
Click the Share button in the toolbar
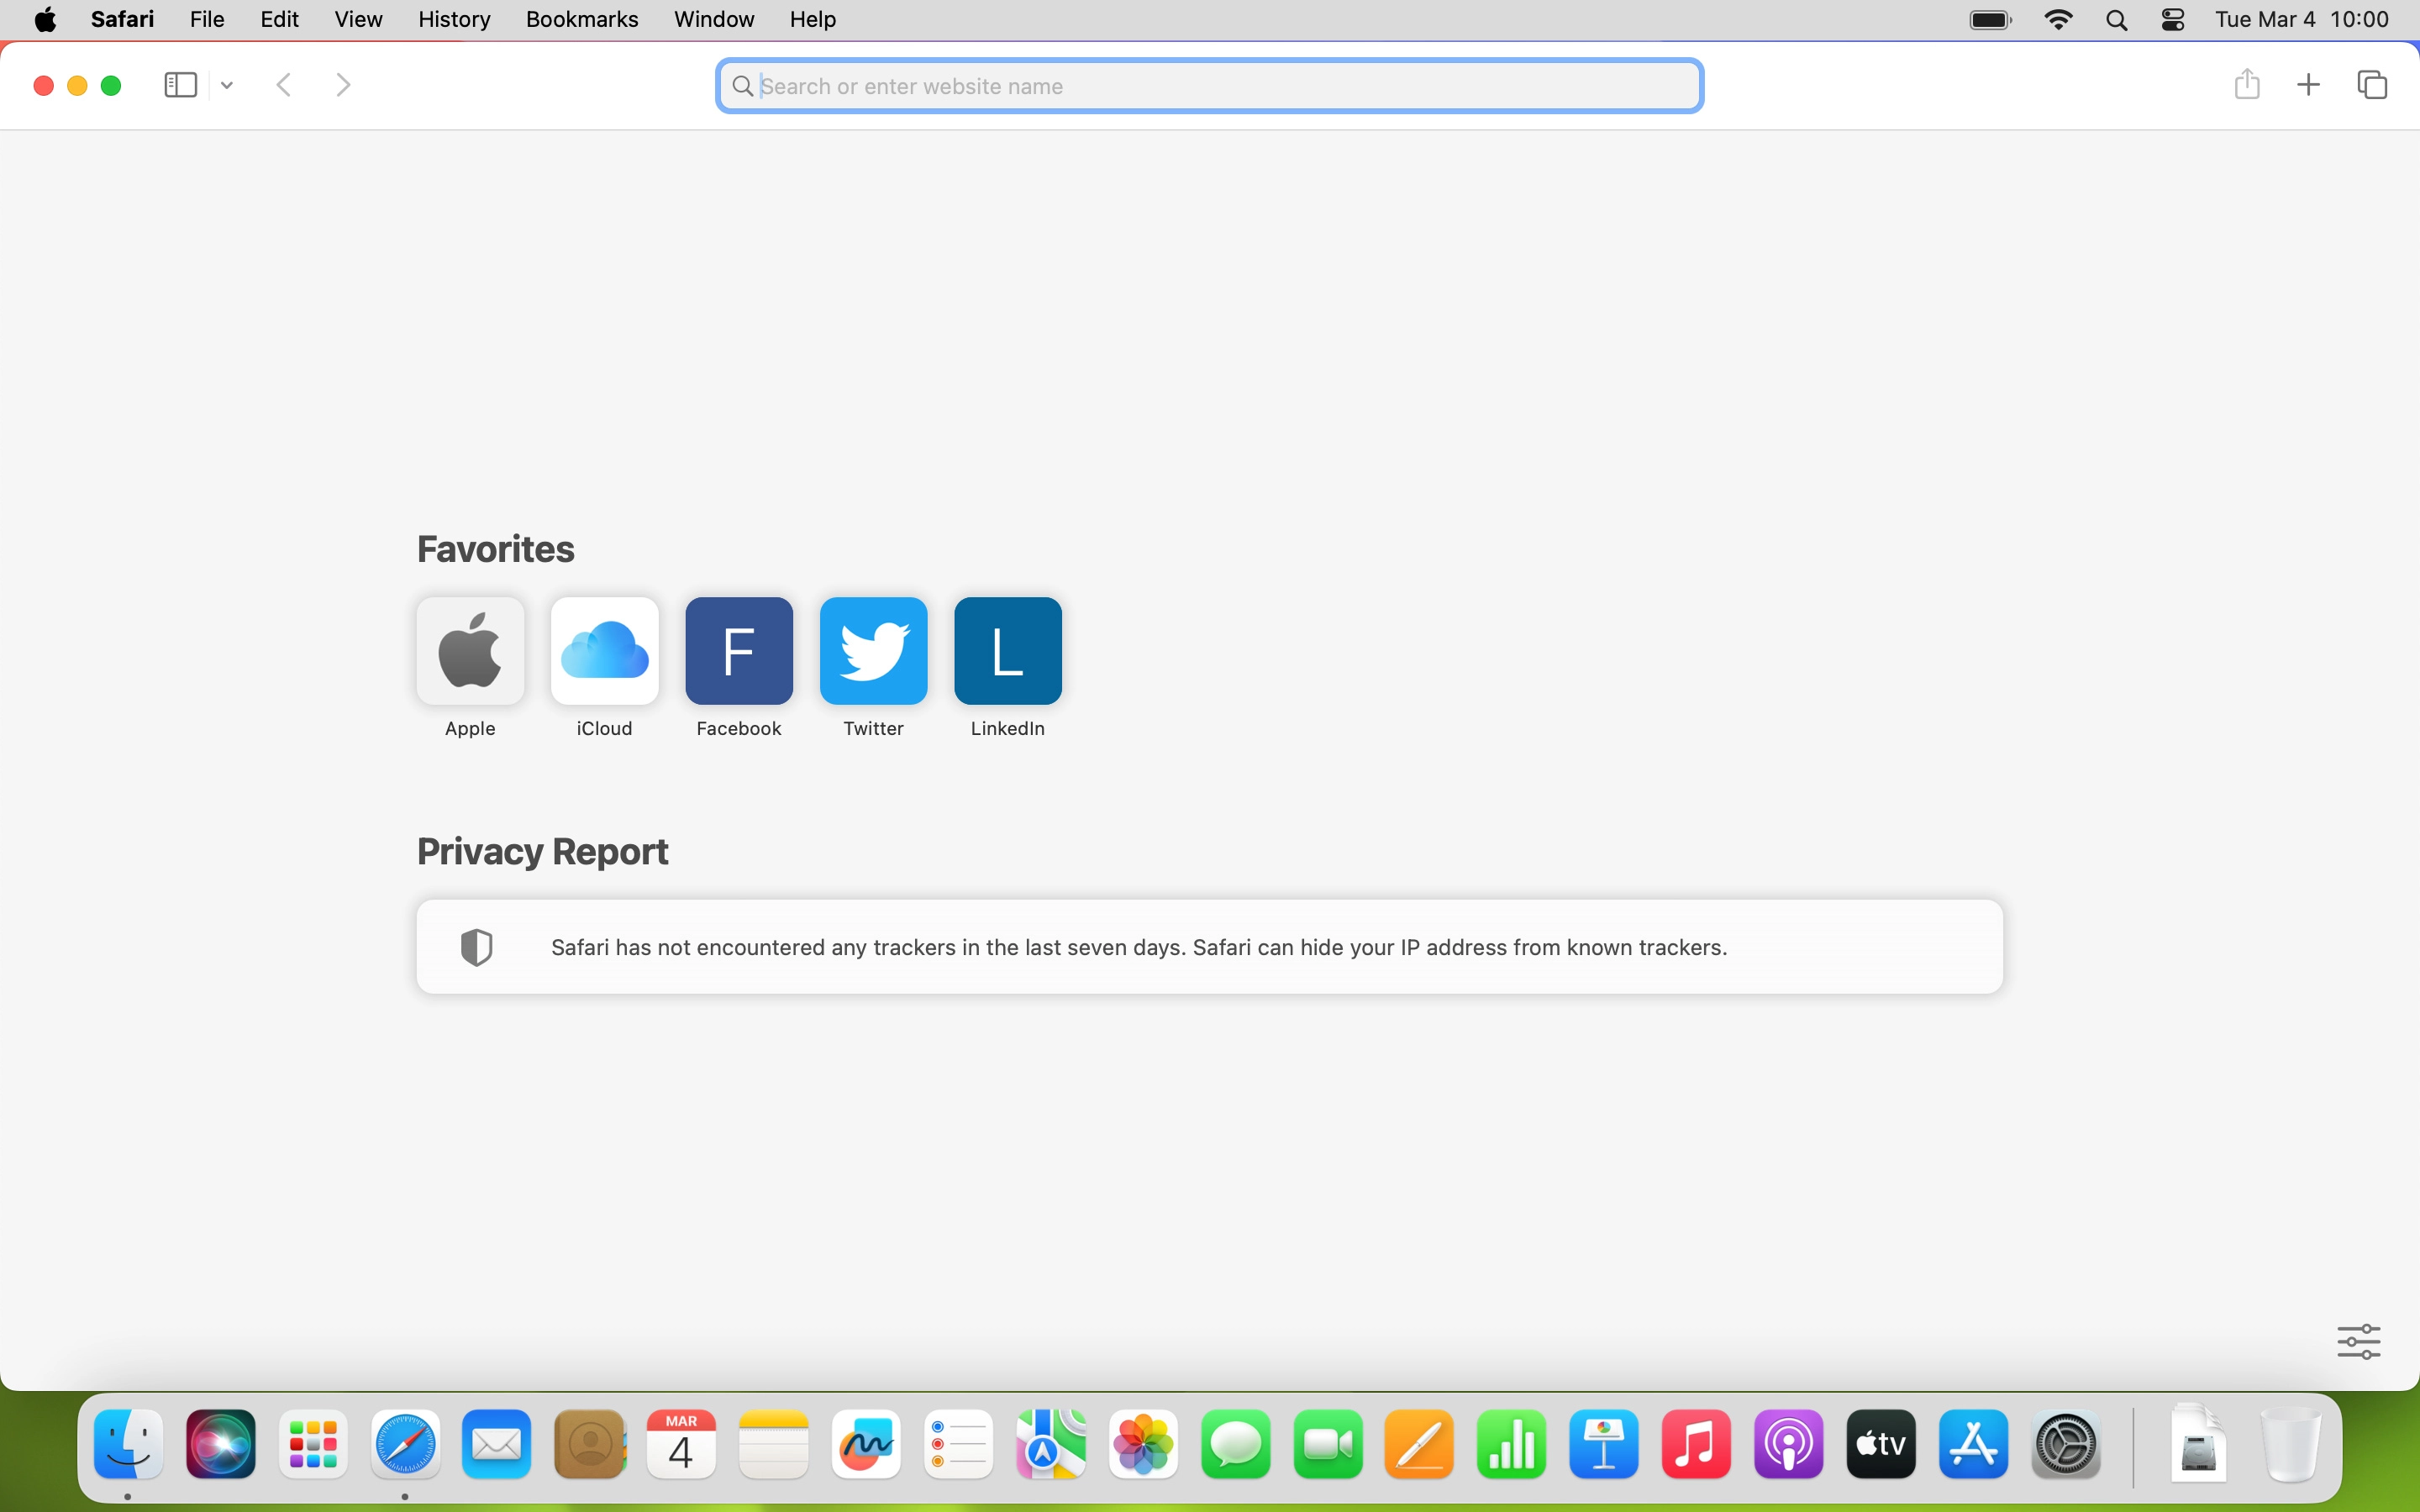click(2246, 84)
